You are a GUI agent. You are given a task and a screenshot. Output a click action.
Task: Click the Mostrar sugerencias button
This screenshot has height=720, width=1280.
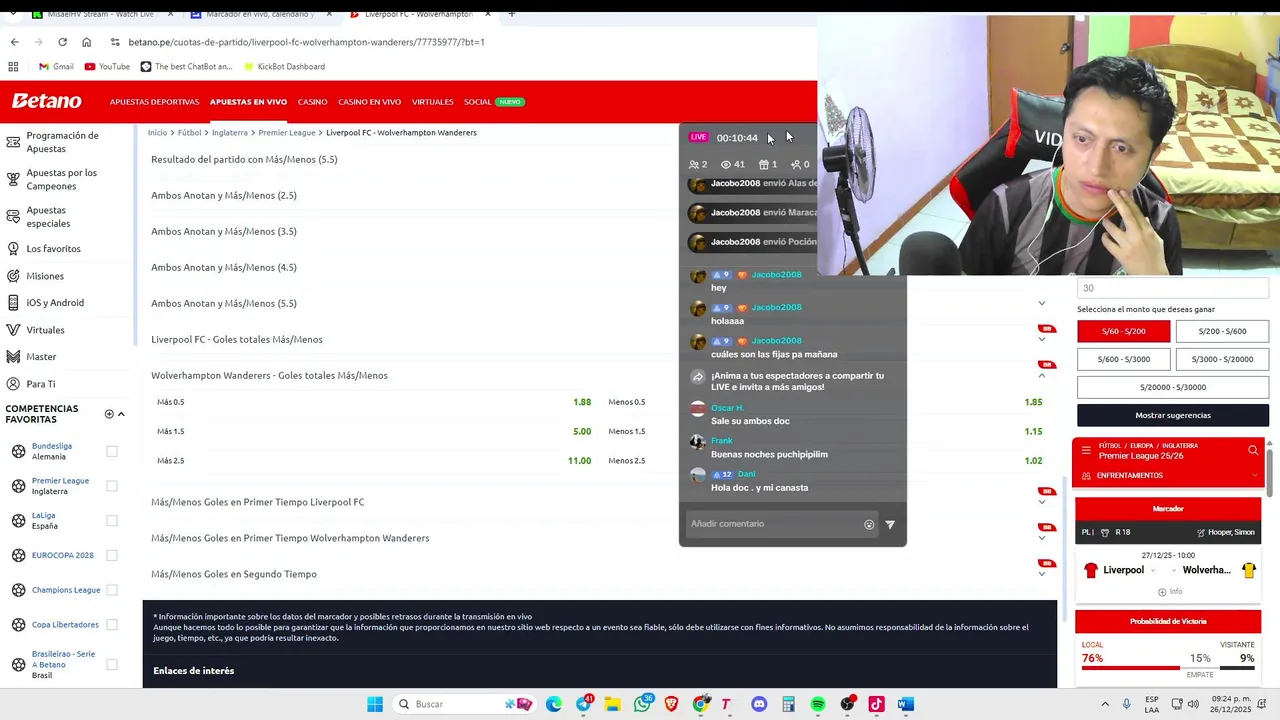click(1173, 415)
